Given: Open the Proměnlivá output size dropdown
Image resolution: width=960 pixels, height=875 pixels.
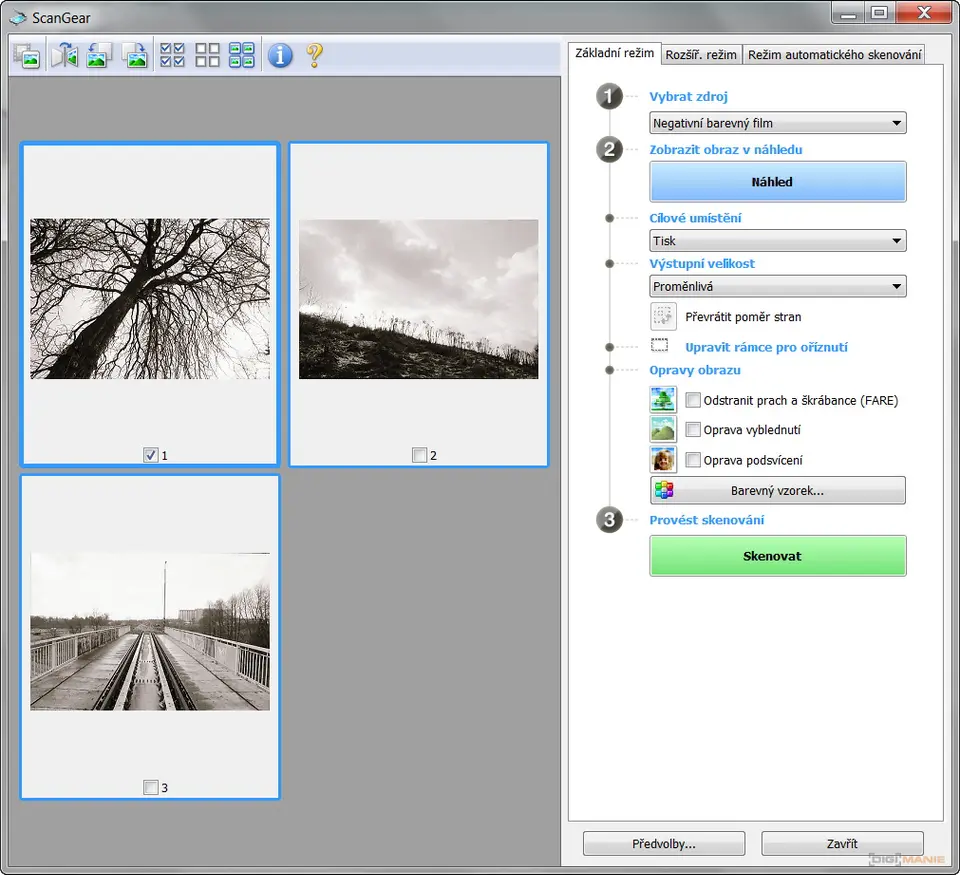Looking at the screenshot, I should click(x=777, y=287).
